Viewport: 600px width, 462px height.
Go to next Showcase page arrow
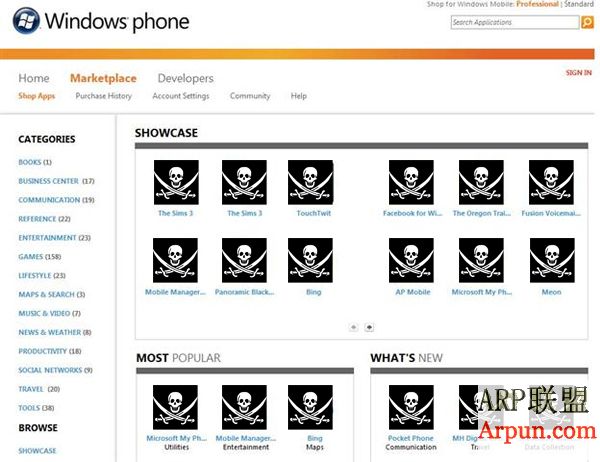369,327
